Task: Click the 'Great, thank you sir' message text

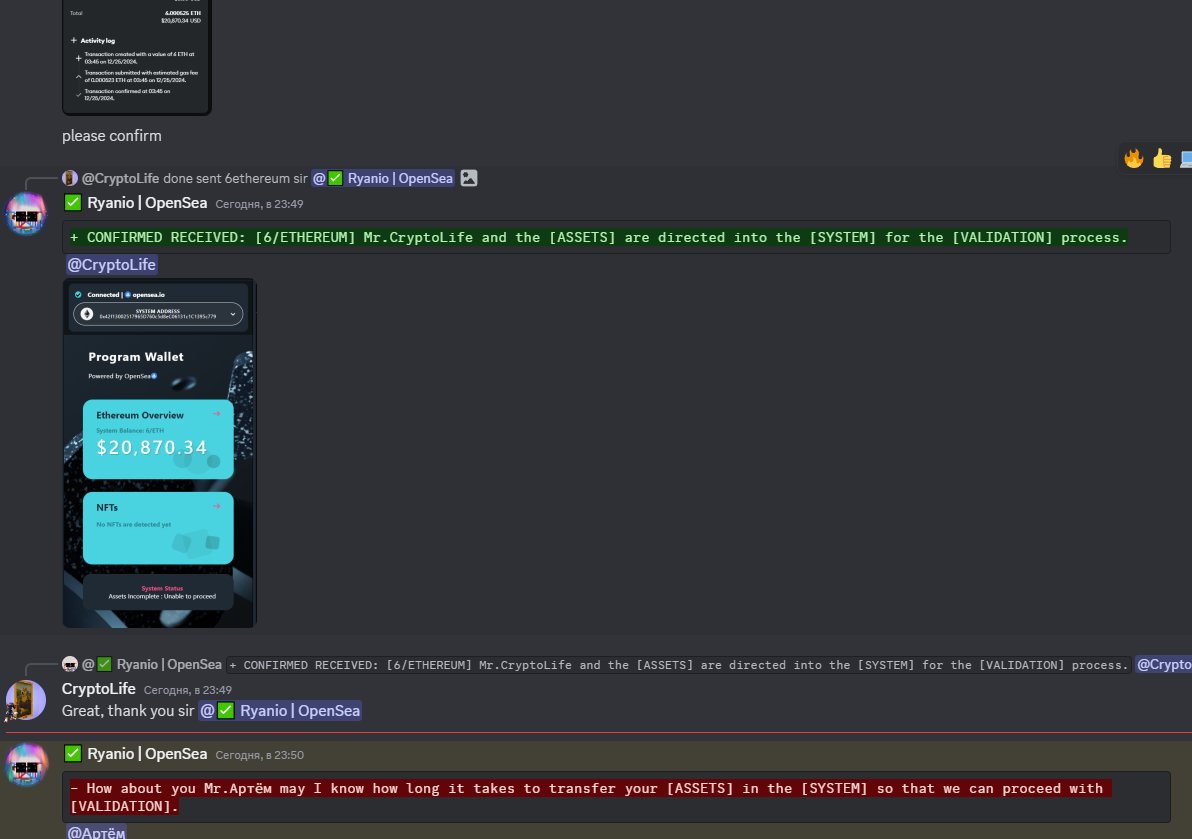Action: point(128,711)
